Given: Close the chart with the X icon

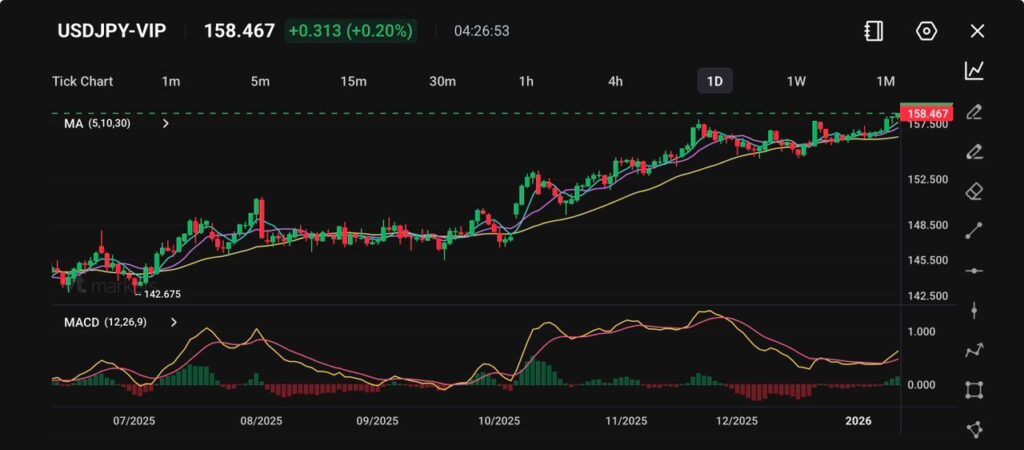Looking at the screenshot, I should [x=977, y=31].
